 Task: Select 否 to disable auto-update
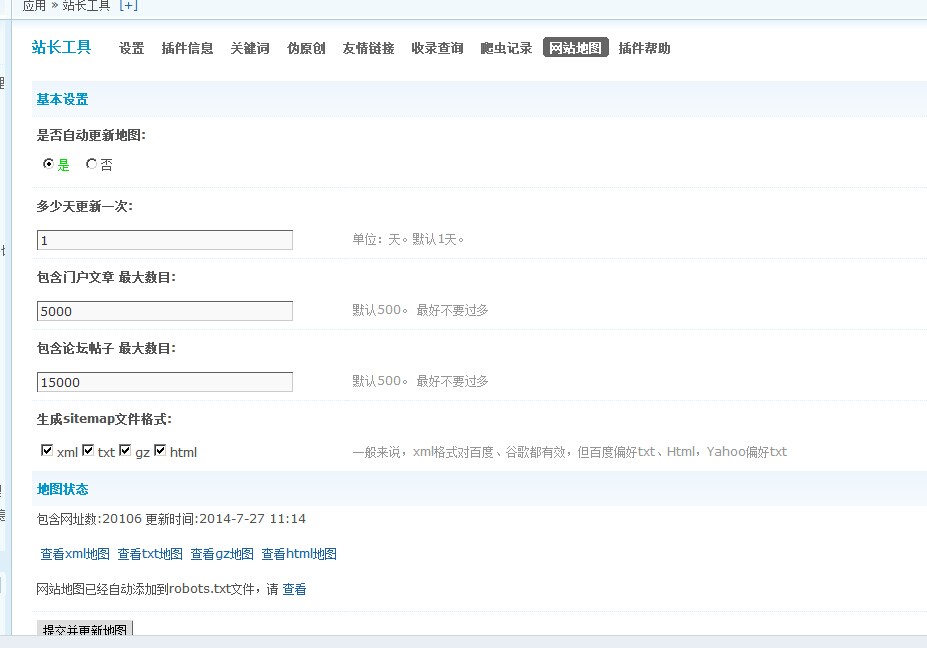click(92, 164)
